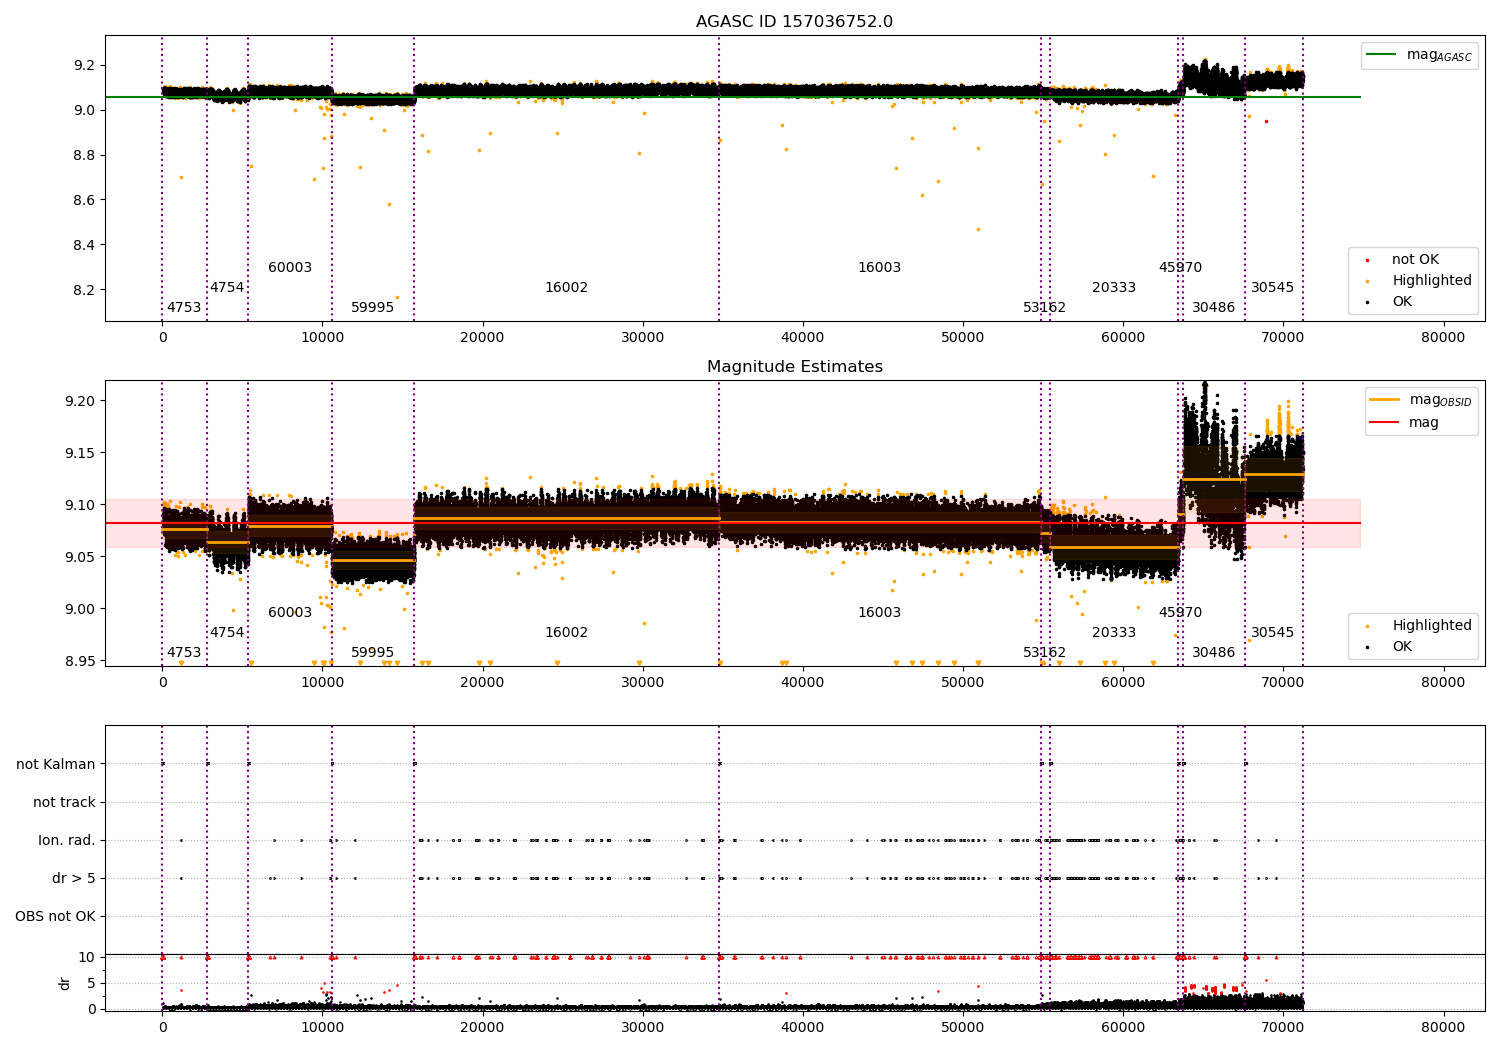Click obsid label 30545 in the AGASC ID plot

[1272, 287]
